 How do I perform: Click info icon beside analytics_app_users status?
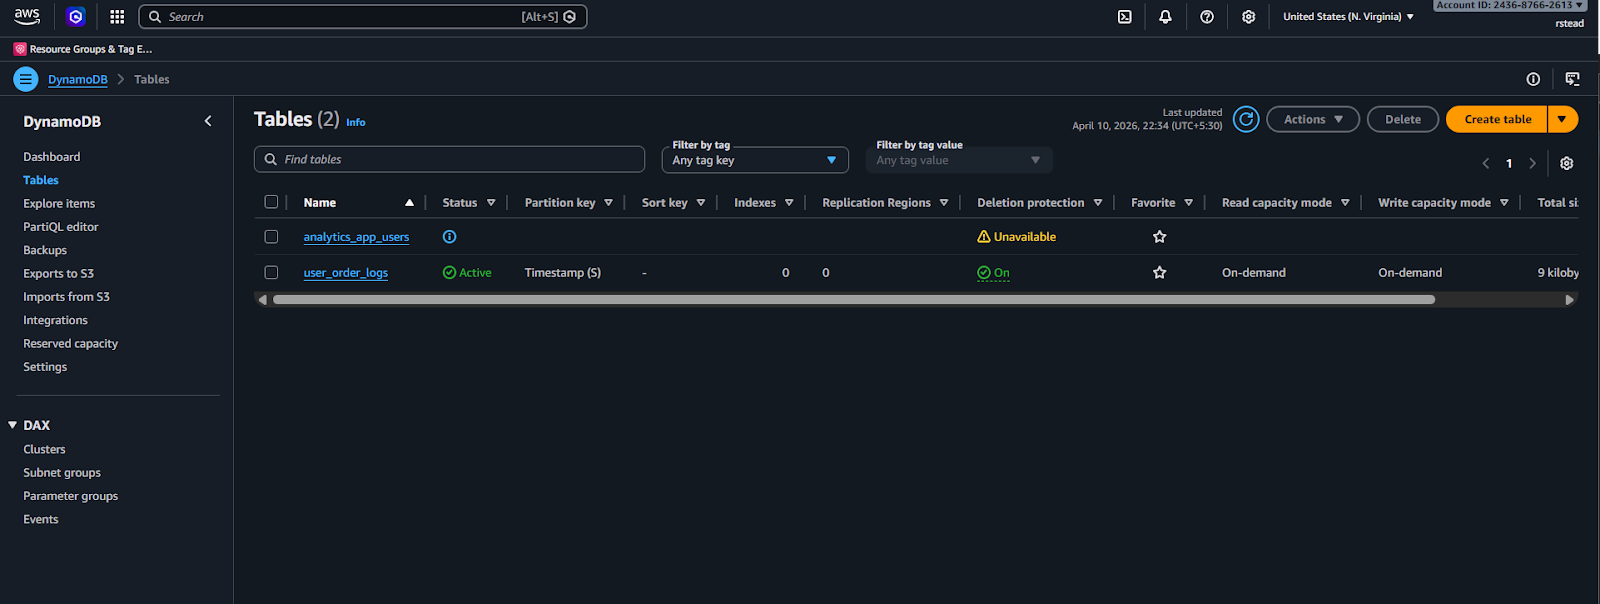pyautogui.click(x=450, y=237)
